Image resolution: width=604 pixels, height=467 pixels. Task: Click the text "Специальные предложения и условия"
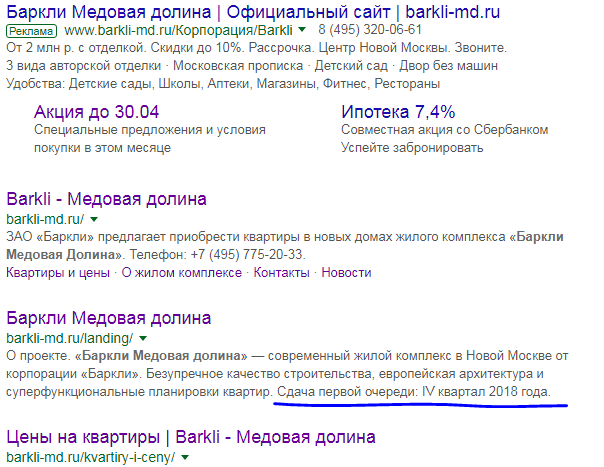pos(150,130)
